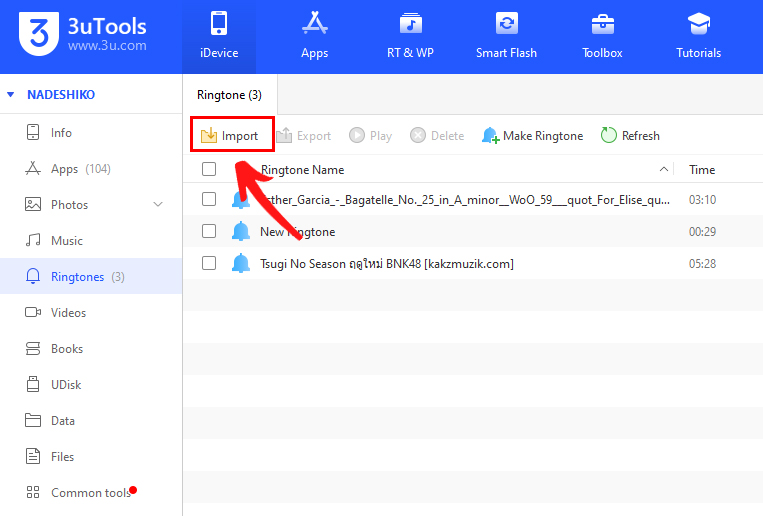Import a ringtone file
Viewport: 763px width, 516px height.
coord(230,135)
